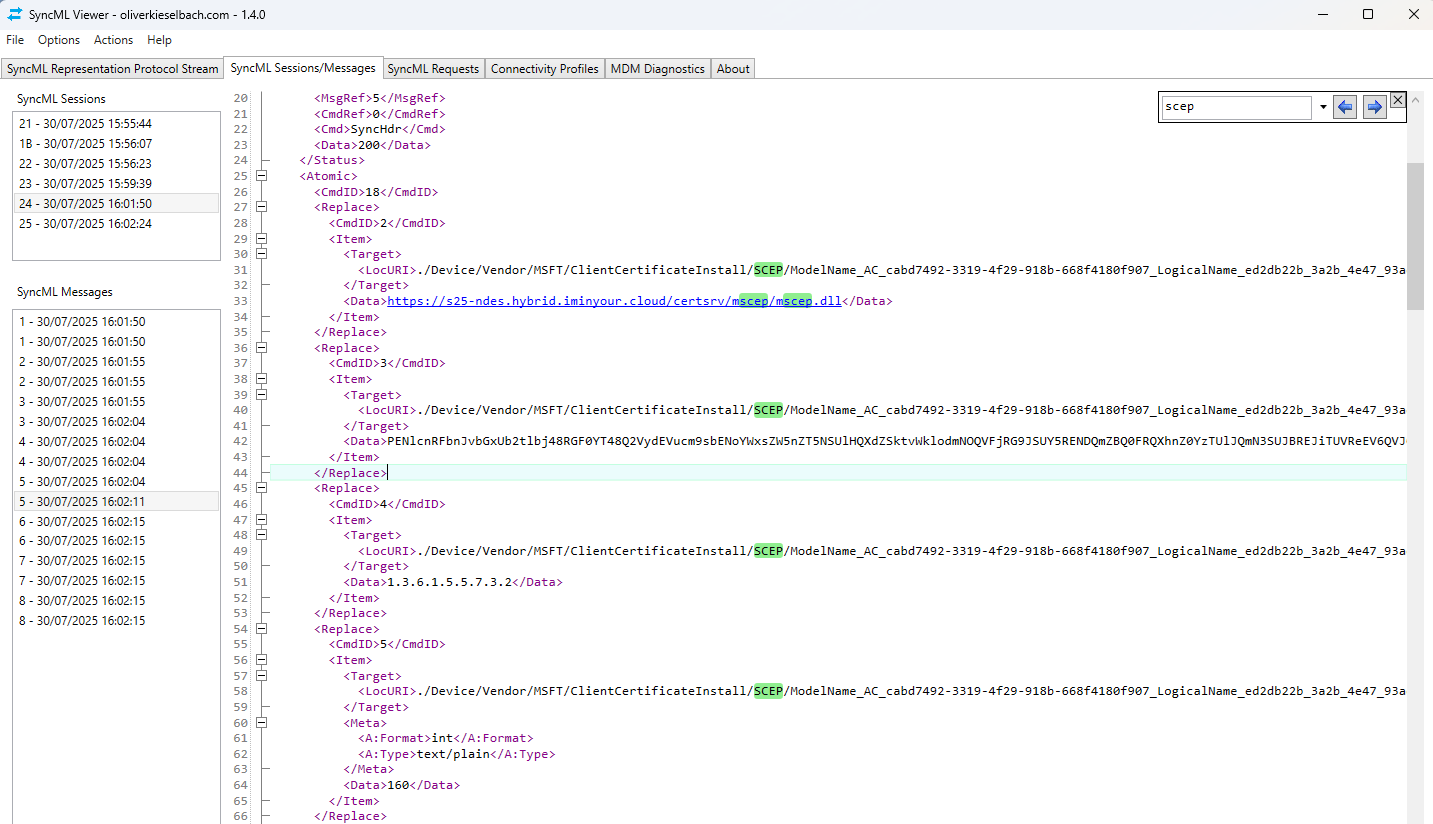Open the File menu
This screenshot has width=1433, height=824.
(x=15, y=40)
